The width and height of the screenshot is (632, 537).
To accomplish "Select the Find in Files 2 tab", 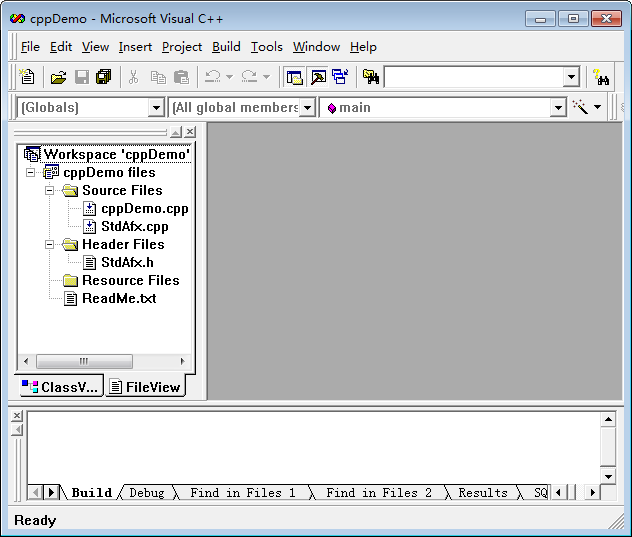I will [378, 493].
